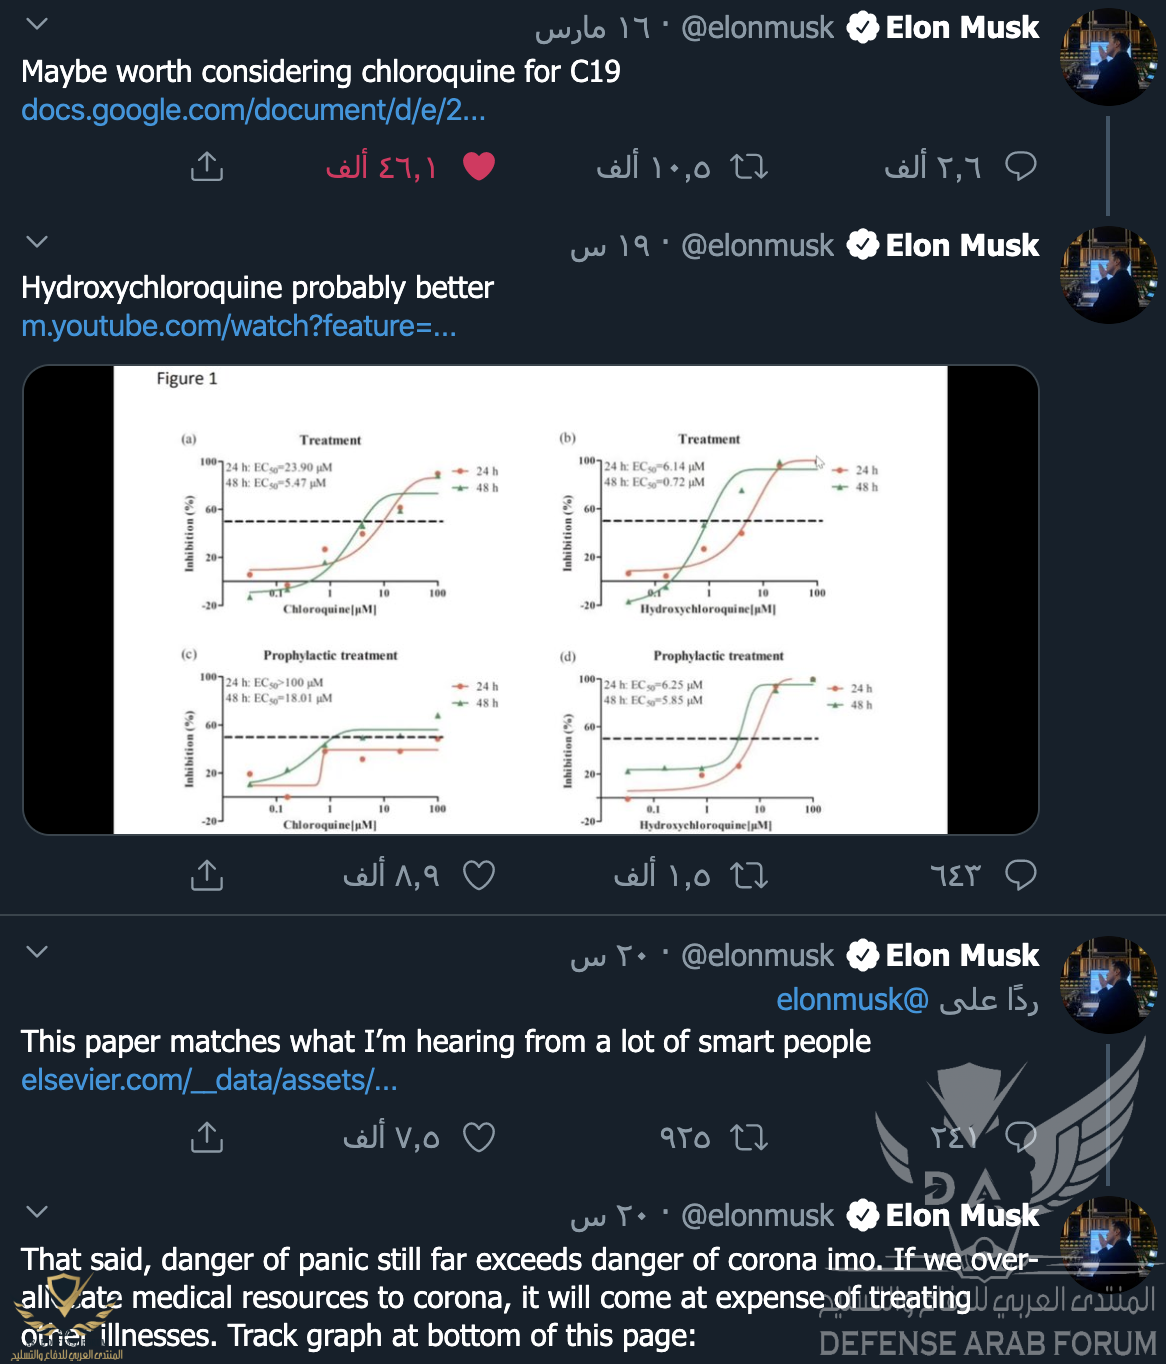Image resolution: width=1166 pixels, height=1364 pixels.
Task: Open the elsevier.com data assets link
Action: 209,1080
